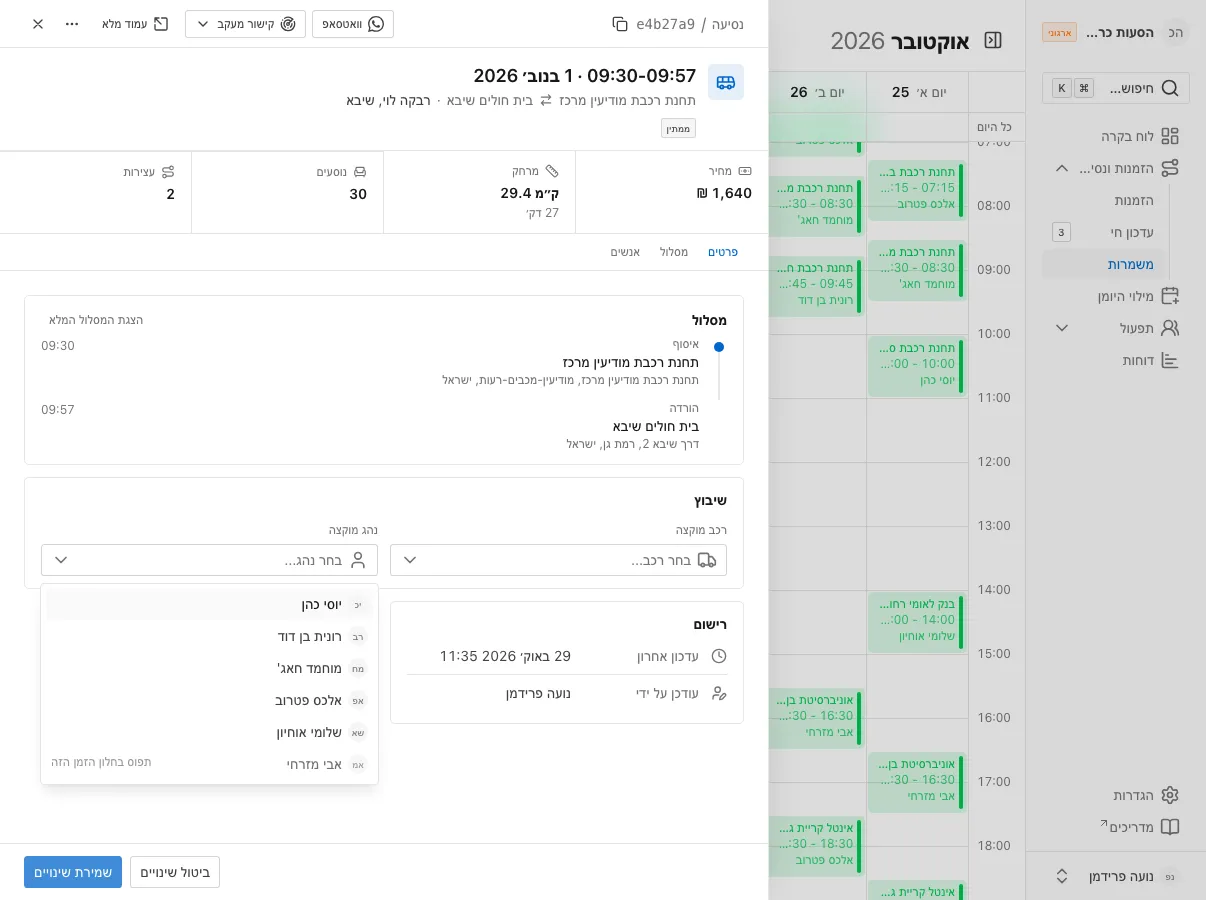Open trip in full page via עמוד מלא
The image size is (1206, 900).
[135, 24]
